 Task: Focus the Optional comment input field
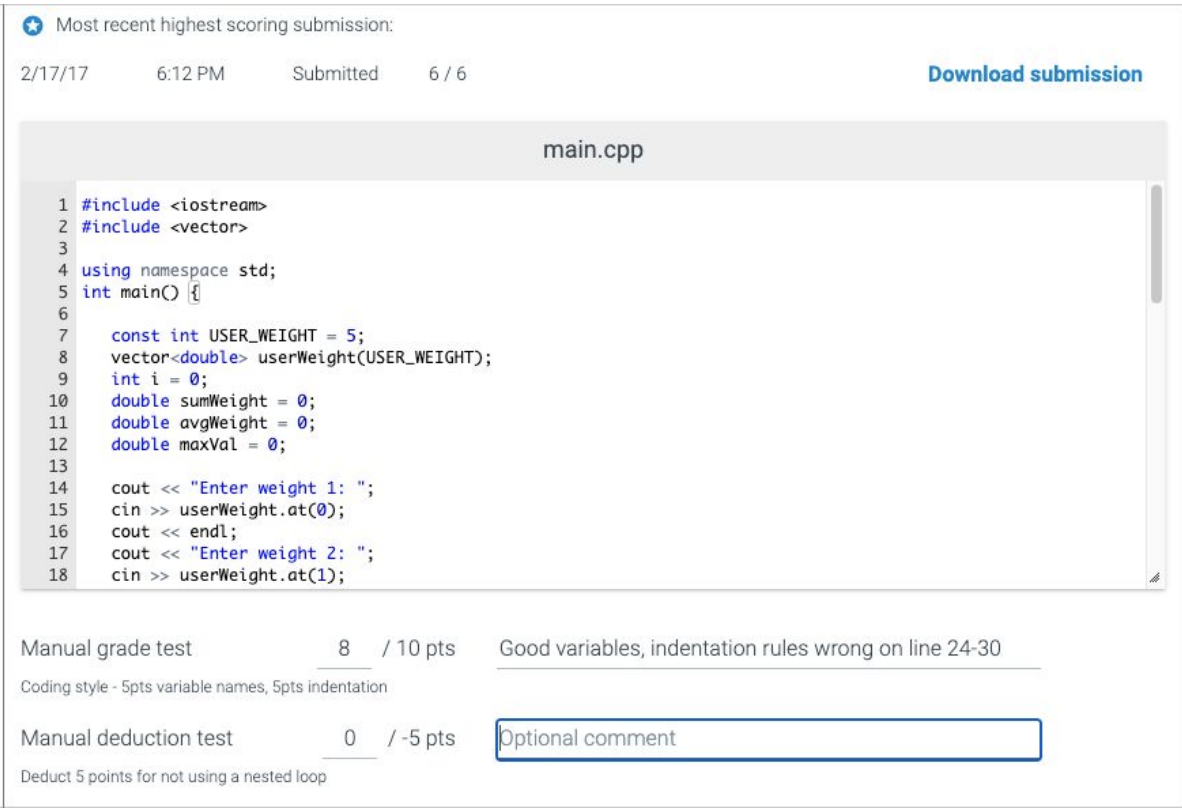[768, 739]
